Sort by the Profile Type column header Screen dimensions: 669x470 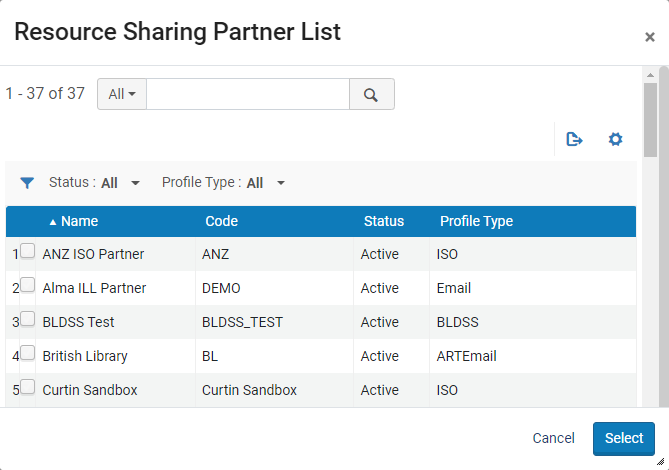tap(476, 221)
